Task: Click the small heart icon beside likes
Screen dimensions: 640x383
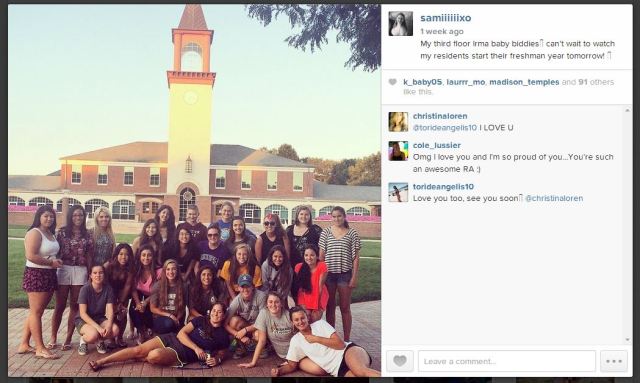Action: 392,82
